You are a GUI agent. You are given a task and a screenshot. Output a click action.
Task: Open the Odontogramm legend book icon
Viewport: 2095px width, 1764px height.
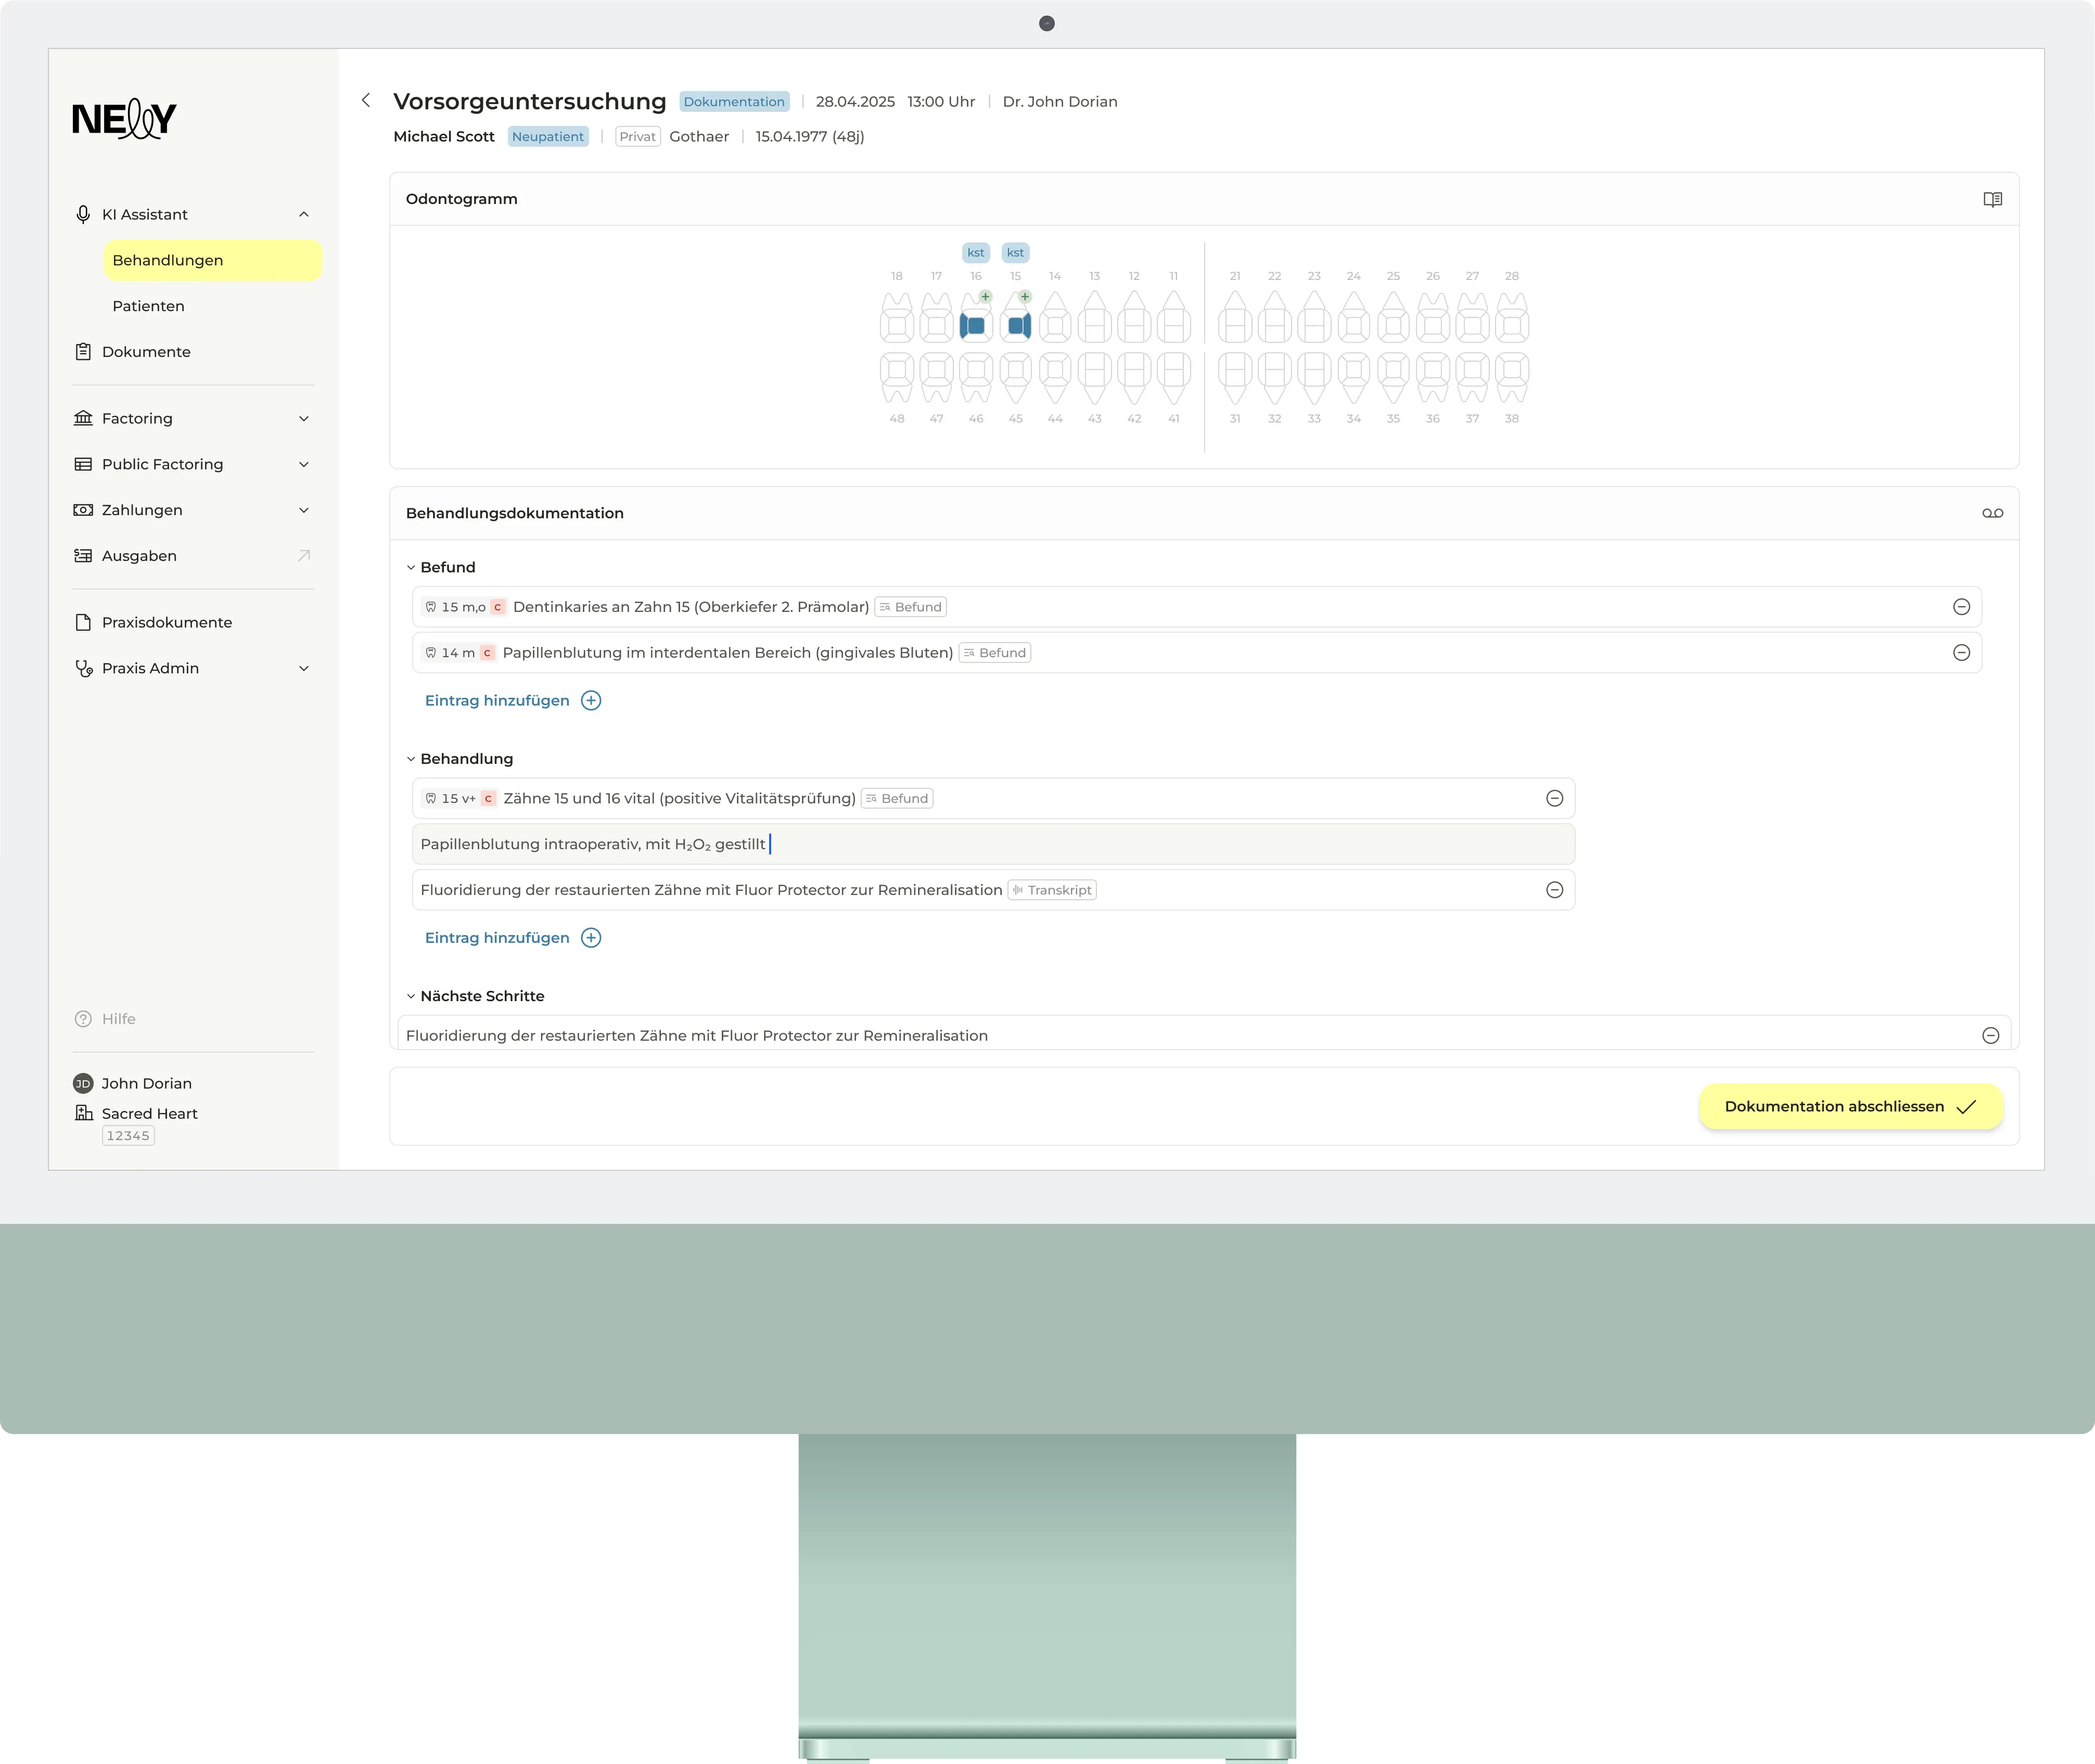coord(1992,199)
